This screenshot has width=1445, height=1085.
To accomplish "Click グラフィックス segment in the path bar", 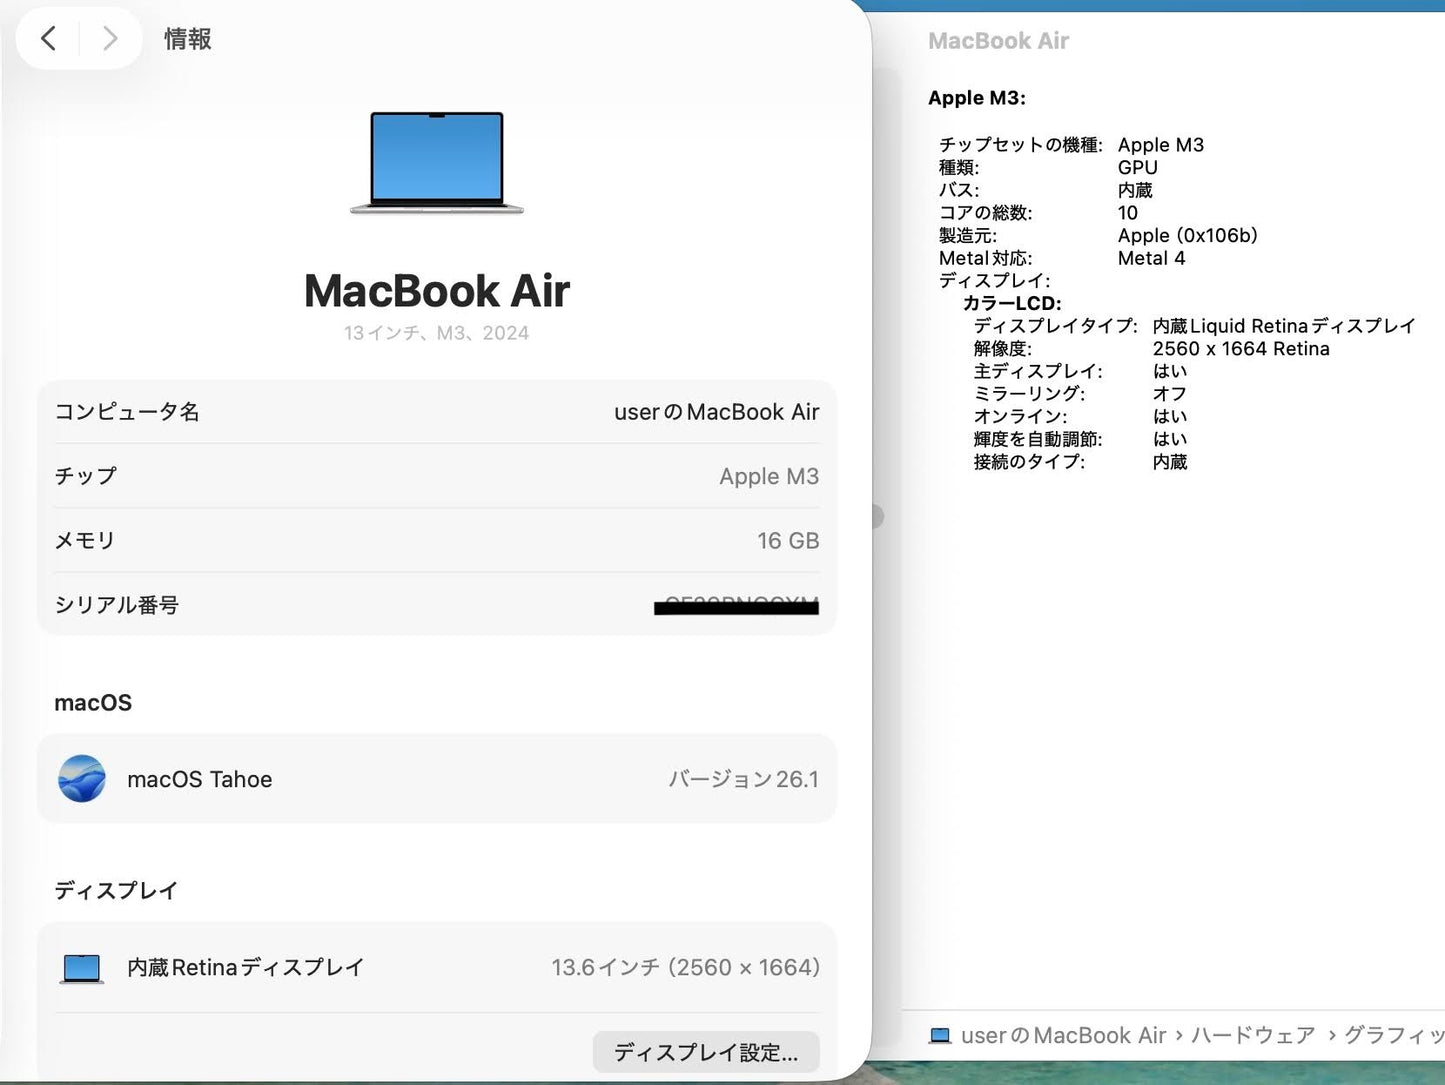I will click(1394, 1035).
